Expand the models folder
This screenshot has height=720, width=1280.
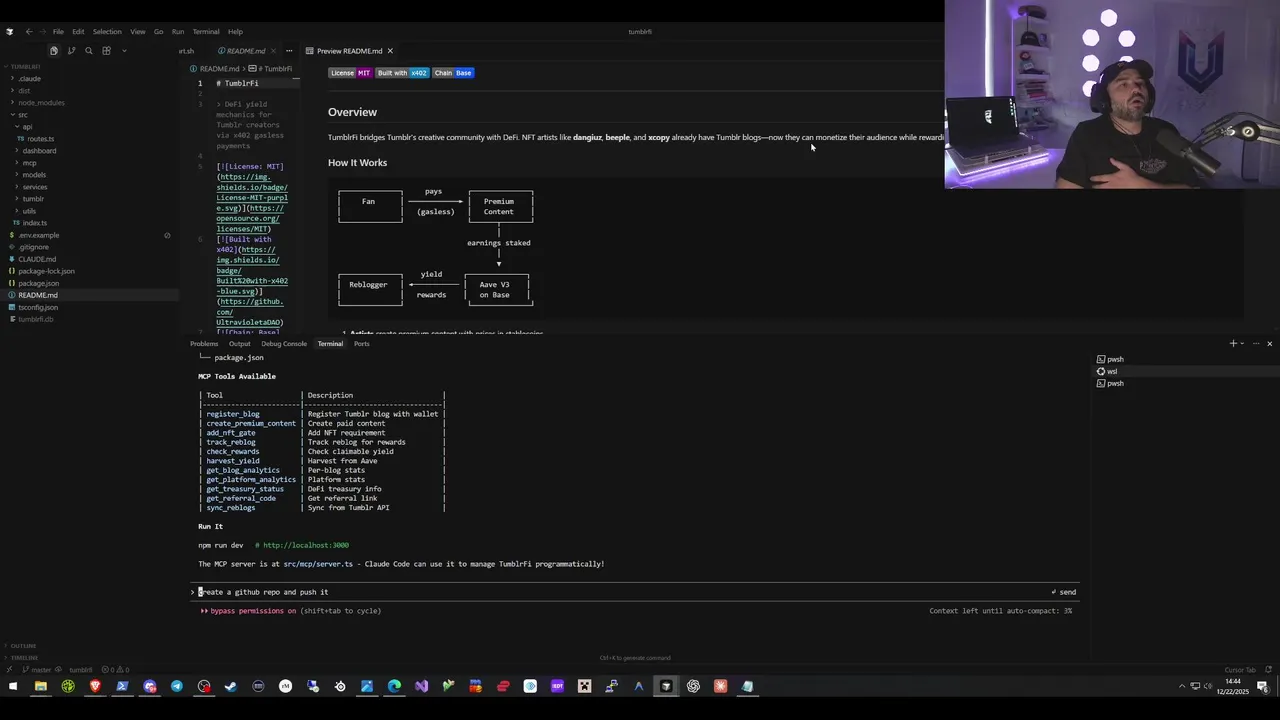click(34, 174)
